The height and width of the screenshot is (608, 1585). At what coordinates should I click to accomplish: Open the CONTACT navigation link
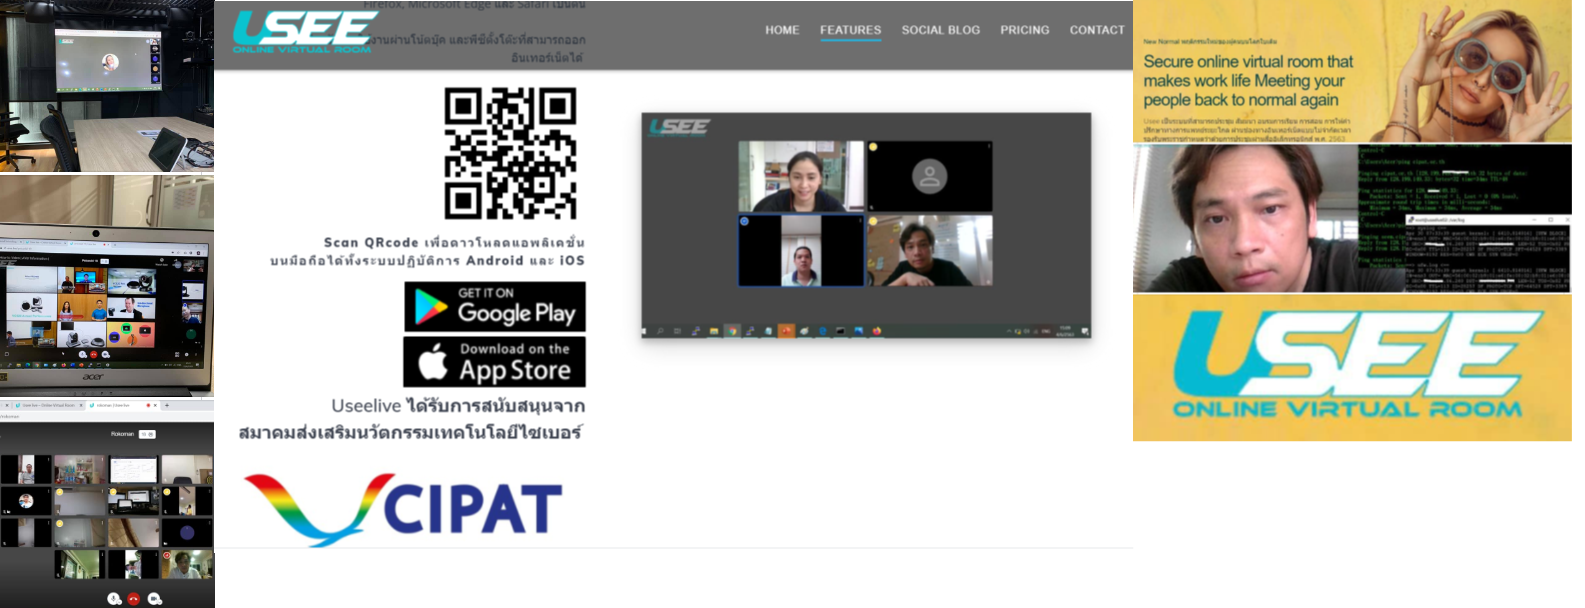[1097, 30]
